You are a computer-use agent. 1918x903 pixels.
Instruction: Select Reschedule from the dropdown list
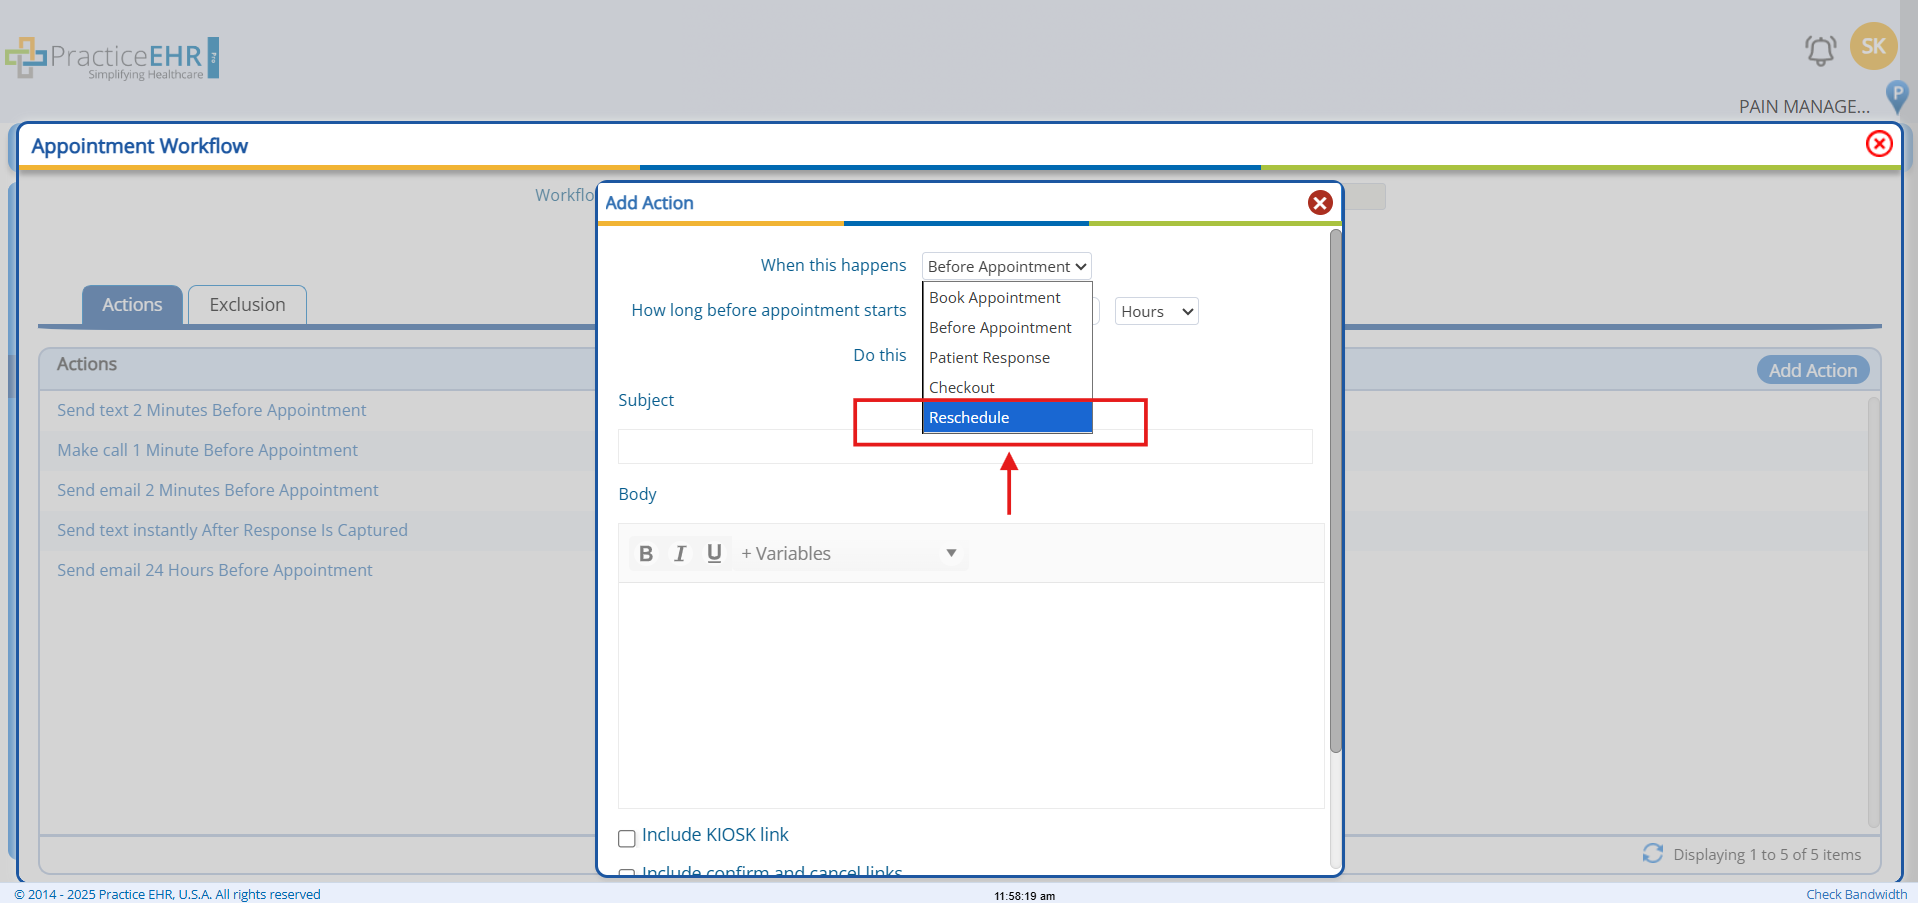point(1006,418)
